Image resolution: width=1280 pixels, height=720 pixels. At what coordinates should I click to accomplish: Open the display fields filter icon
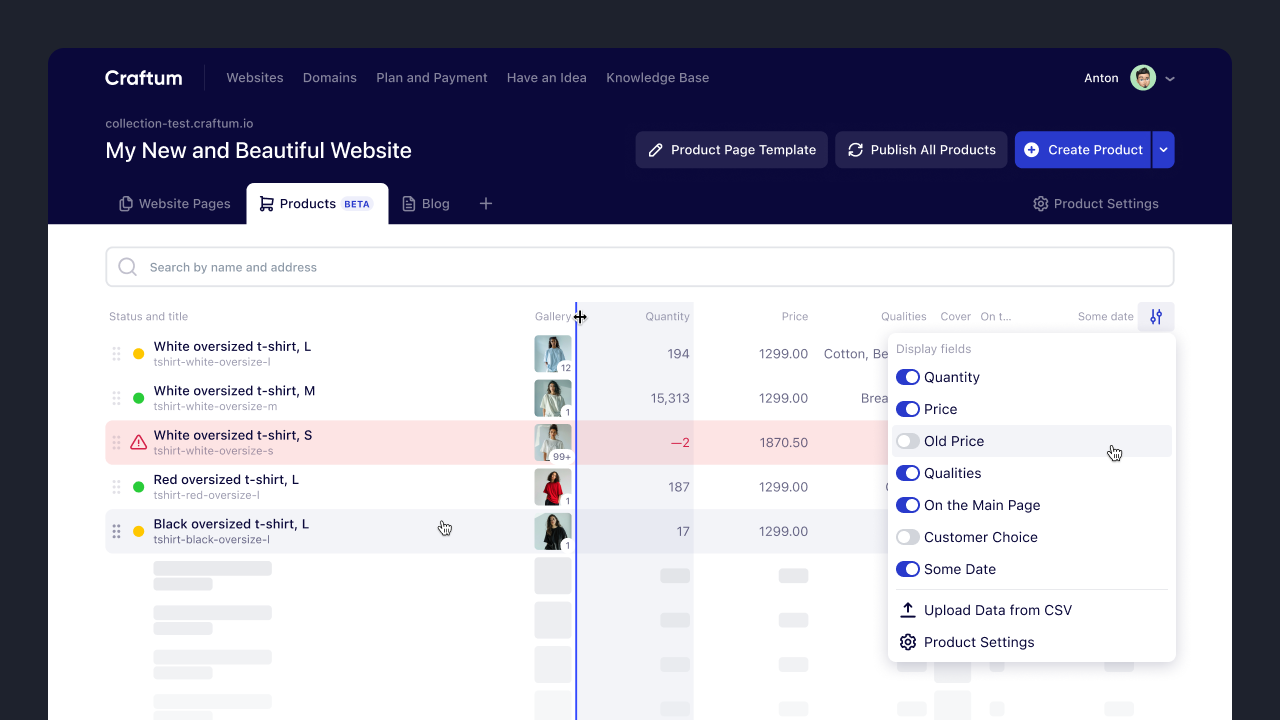pos(1156,317)
